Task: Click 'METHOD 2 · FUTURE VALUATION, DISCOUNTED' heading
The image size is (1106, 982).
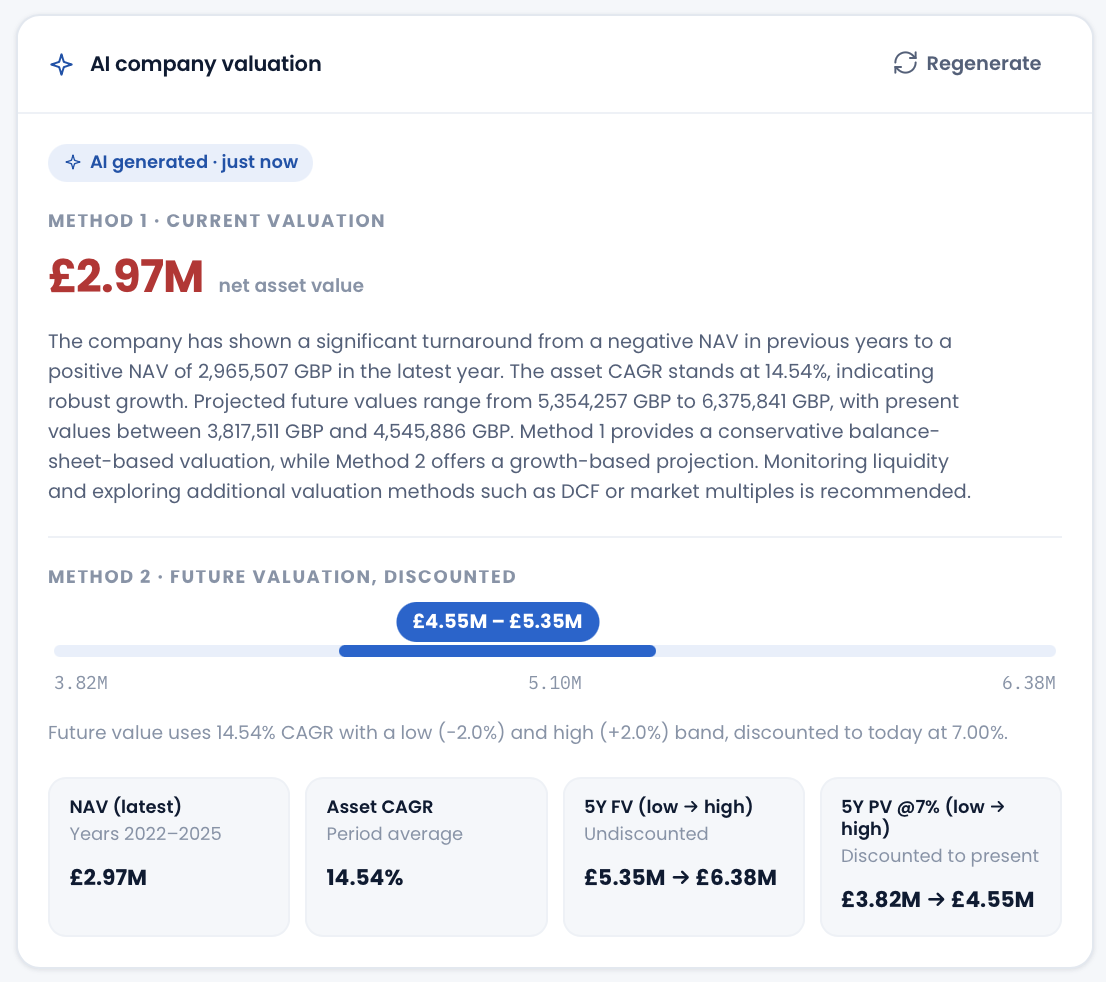Action: pyautogui.click(x=282, y=576)
